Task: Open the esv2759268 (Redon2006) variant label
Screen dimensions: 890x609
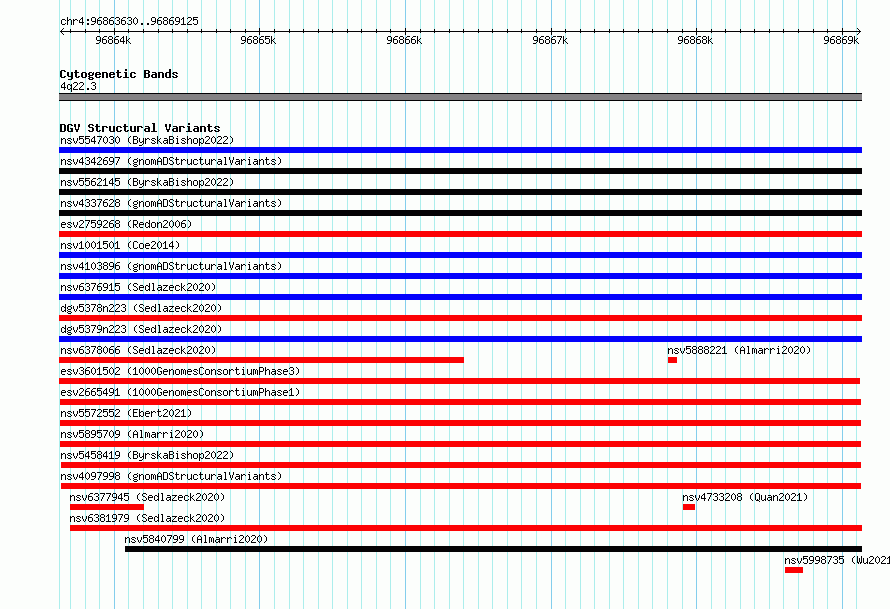Action: 126,224
